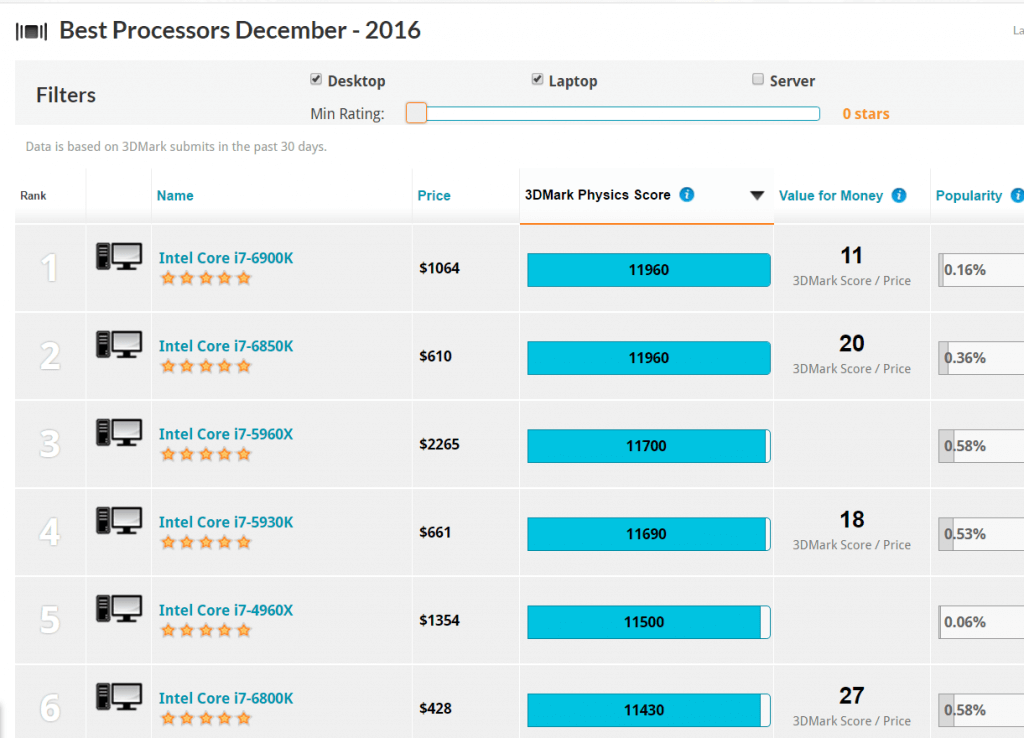Click the 0.16% popularity bar
Viewport: 1024px width, 738px height.
click(981, 270)
